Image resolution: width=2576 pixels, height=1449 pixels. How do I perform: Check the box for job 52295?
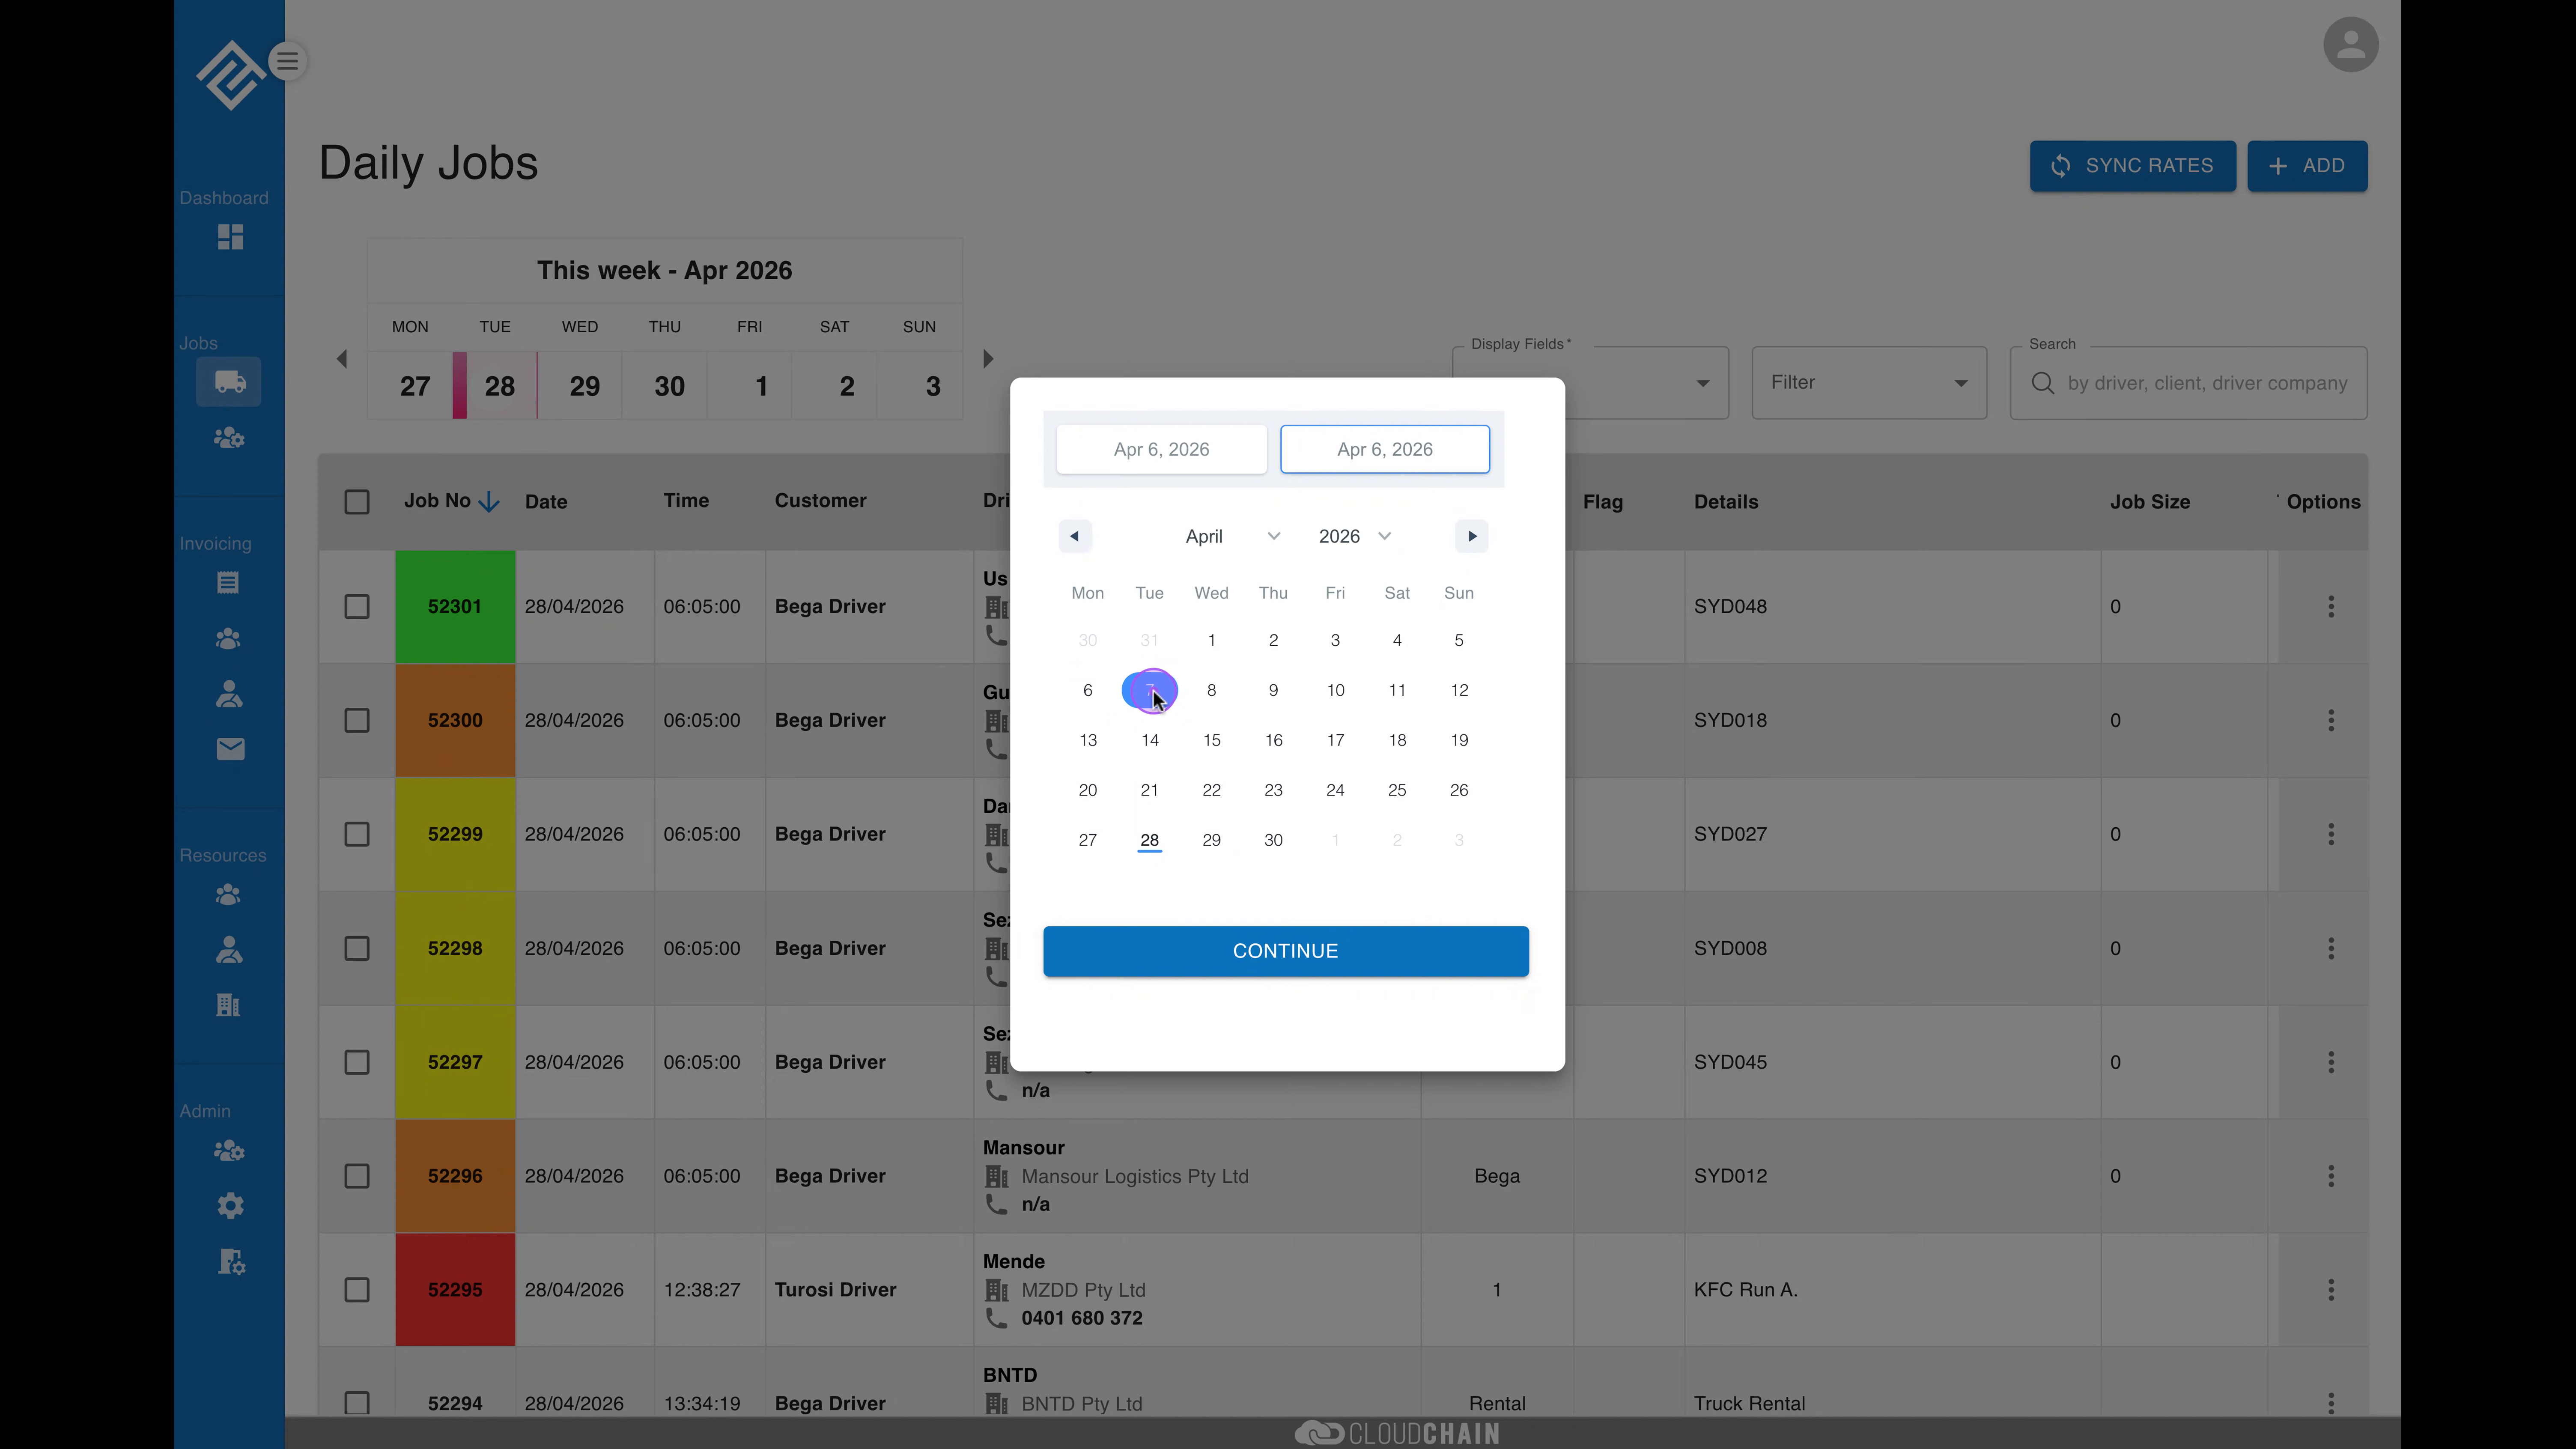(x=357, y=1291)
